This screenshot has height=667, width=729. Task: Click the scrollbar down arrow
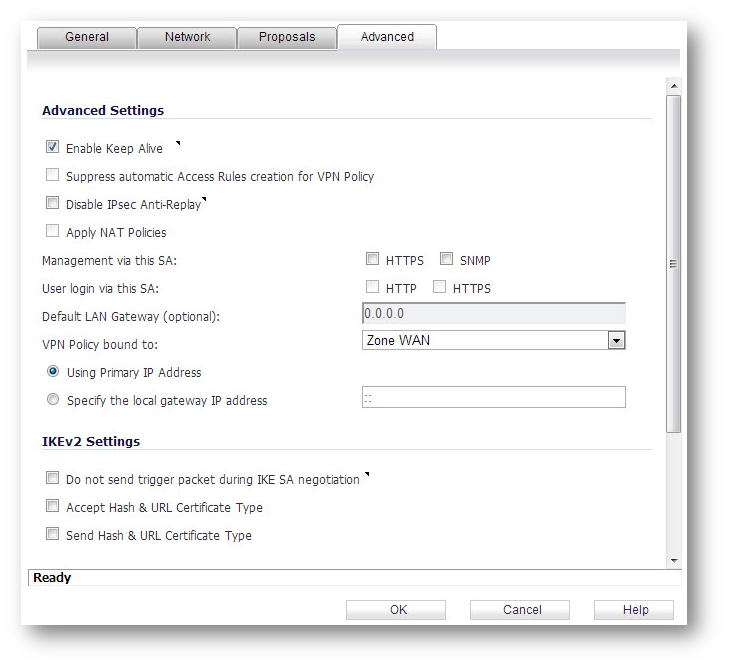click(674, 561)
